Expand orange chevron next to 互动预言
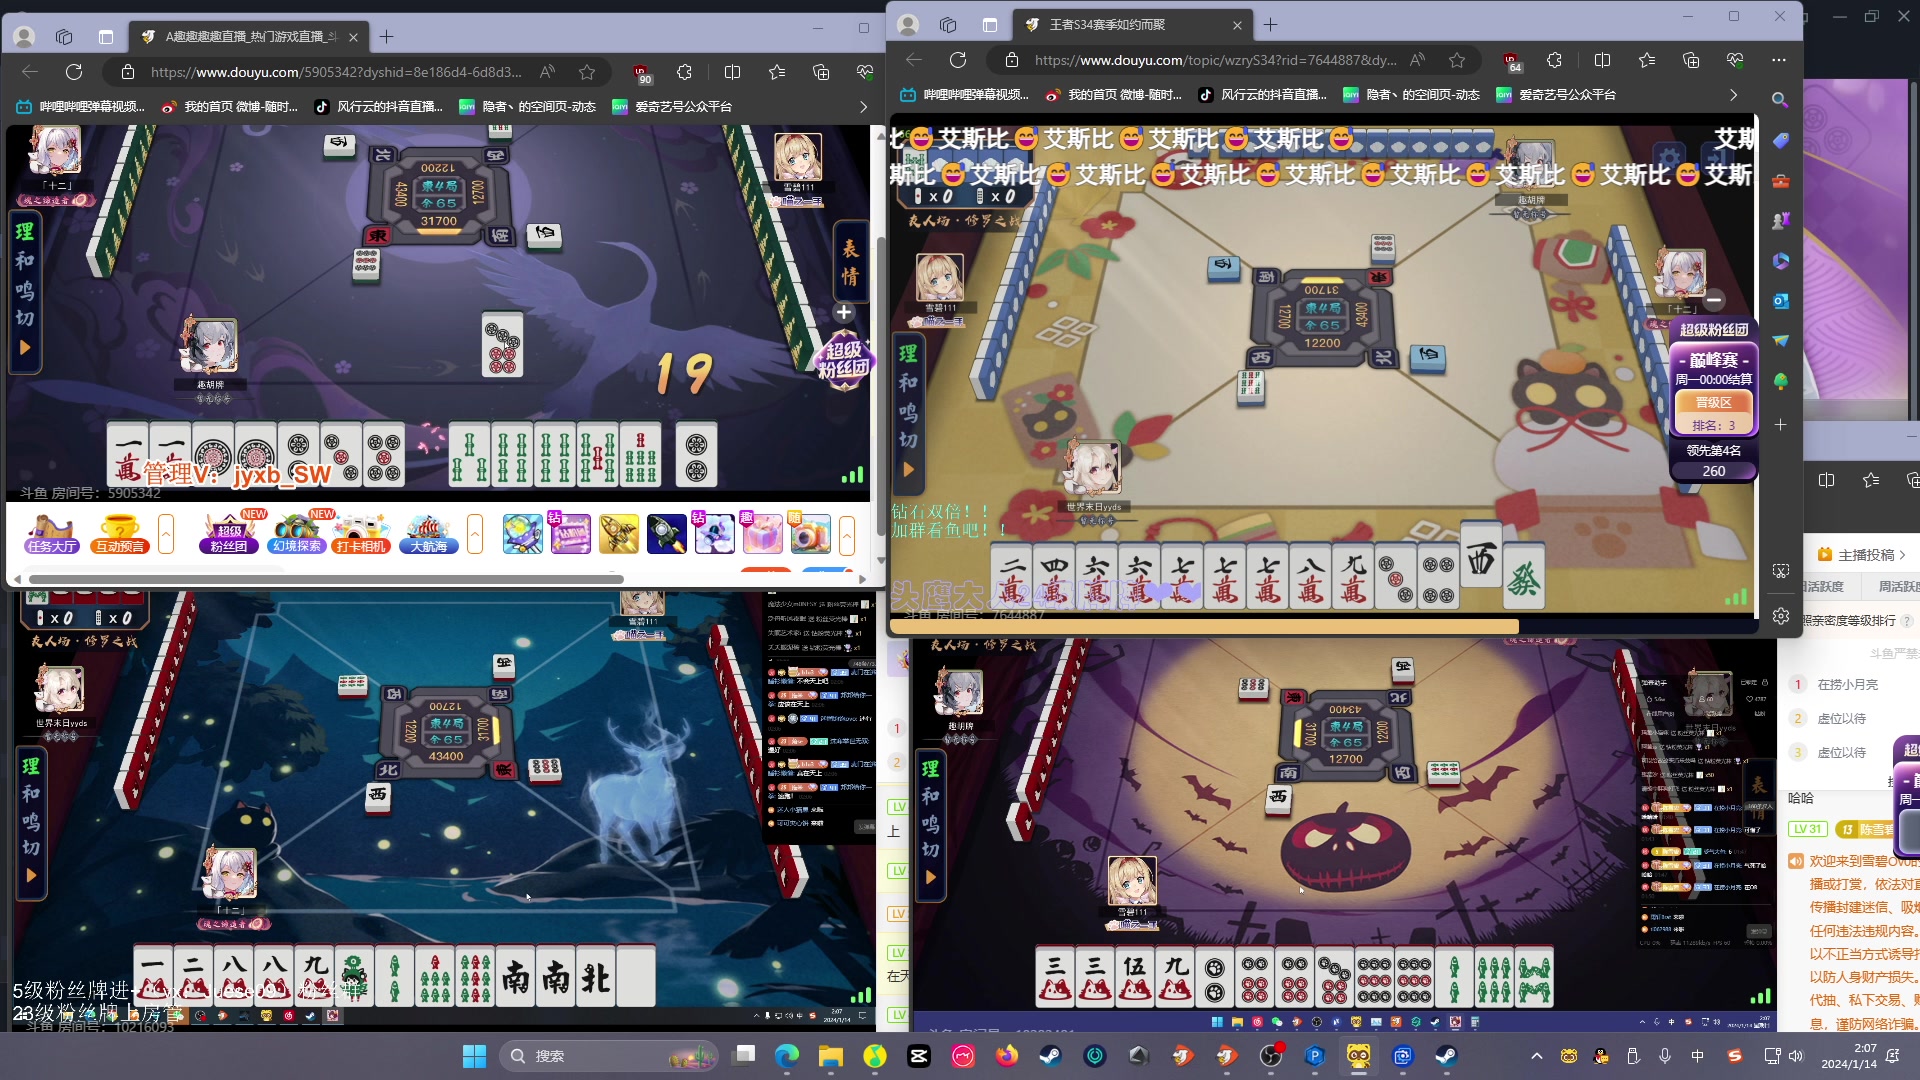The image size is (1920, 1080). coord(166,534)
